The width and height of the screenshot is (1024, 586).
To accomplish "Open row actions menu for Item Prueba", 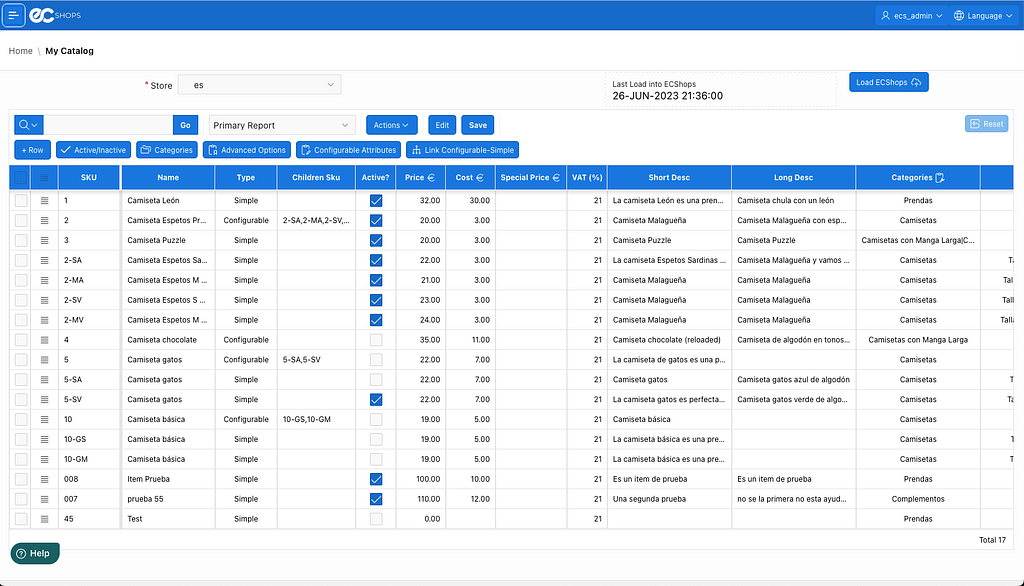I will 44,479.
